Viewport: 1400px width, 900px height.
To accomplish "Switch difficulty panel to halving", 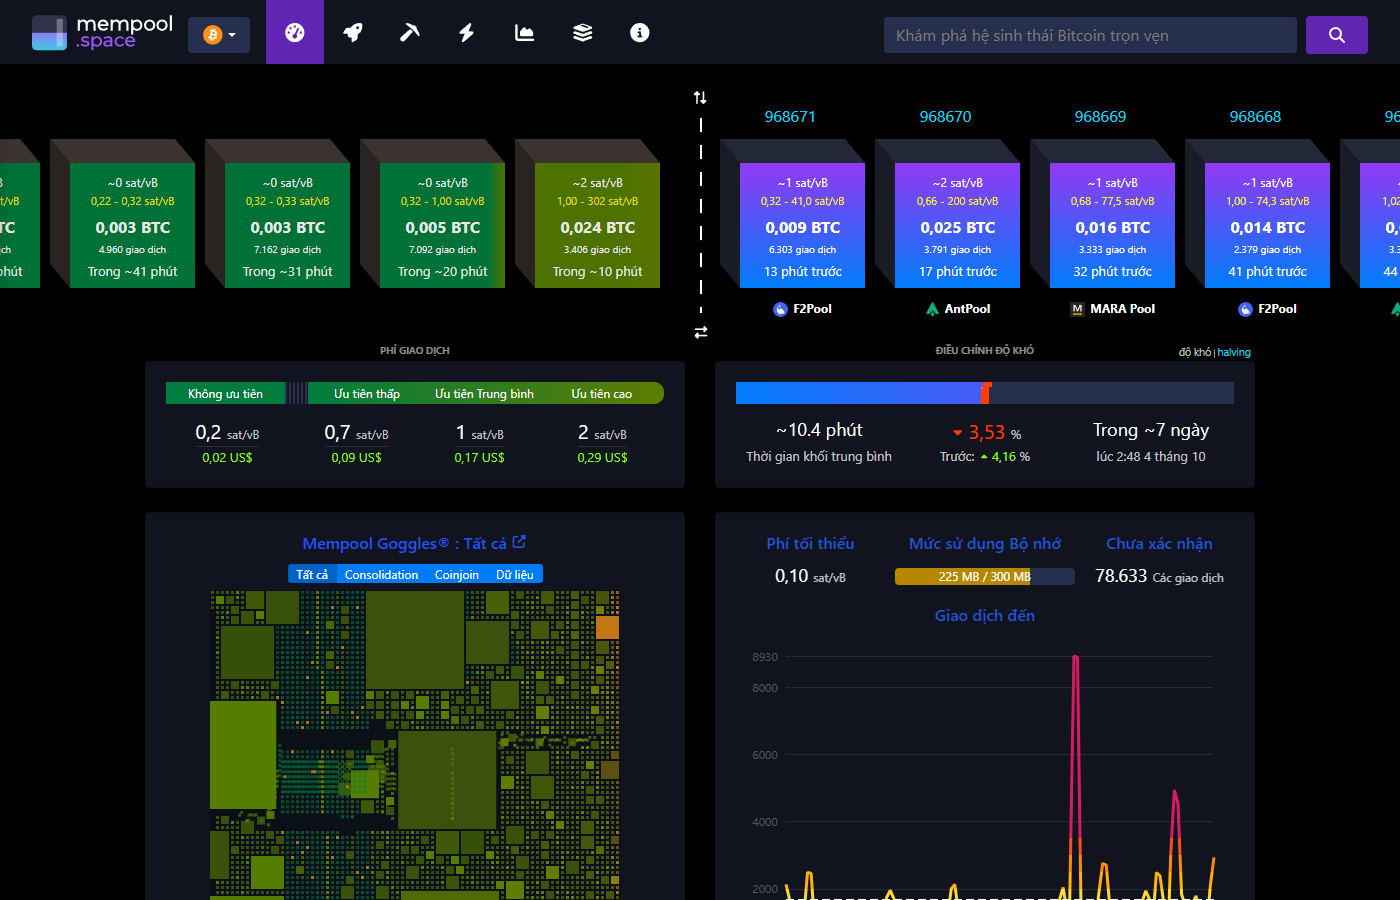I will [x=1234, y=352].
